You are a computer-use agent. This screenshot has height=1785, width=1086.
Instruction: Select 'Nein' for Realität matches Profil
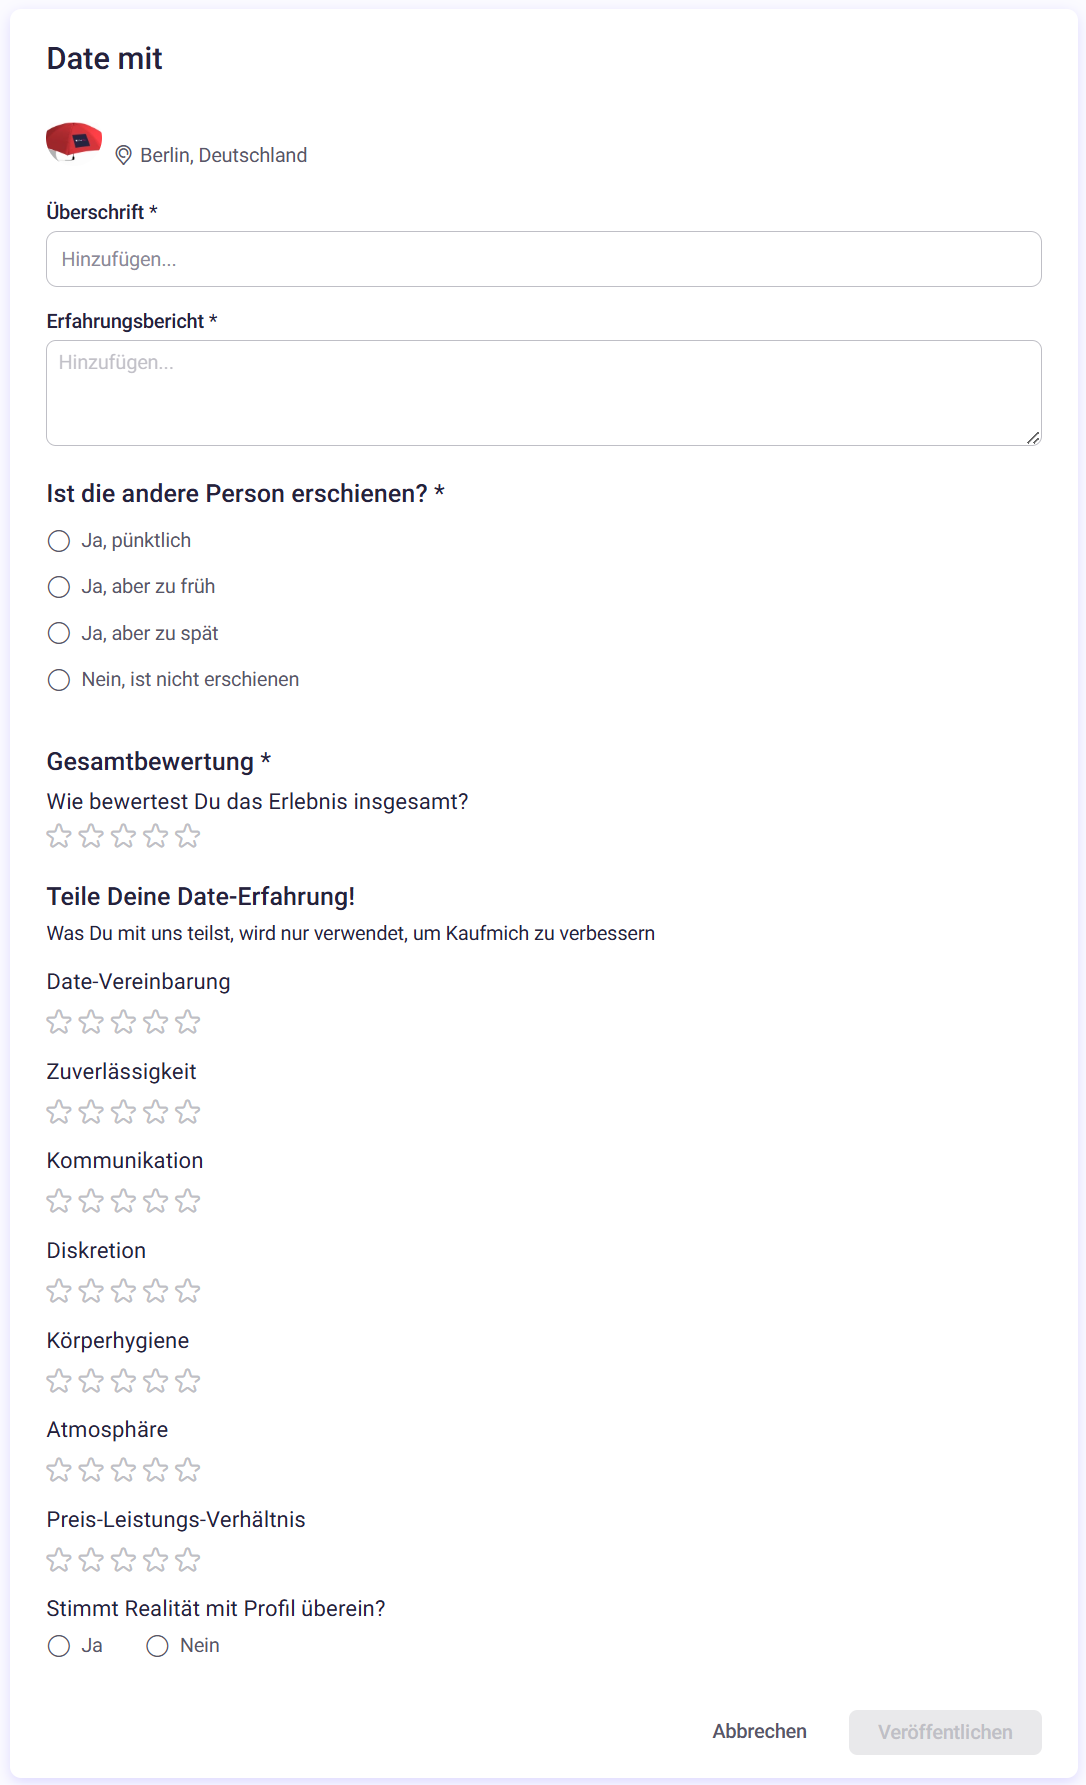coord(157,1646)
